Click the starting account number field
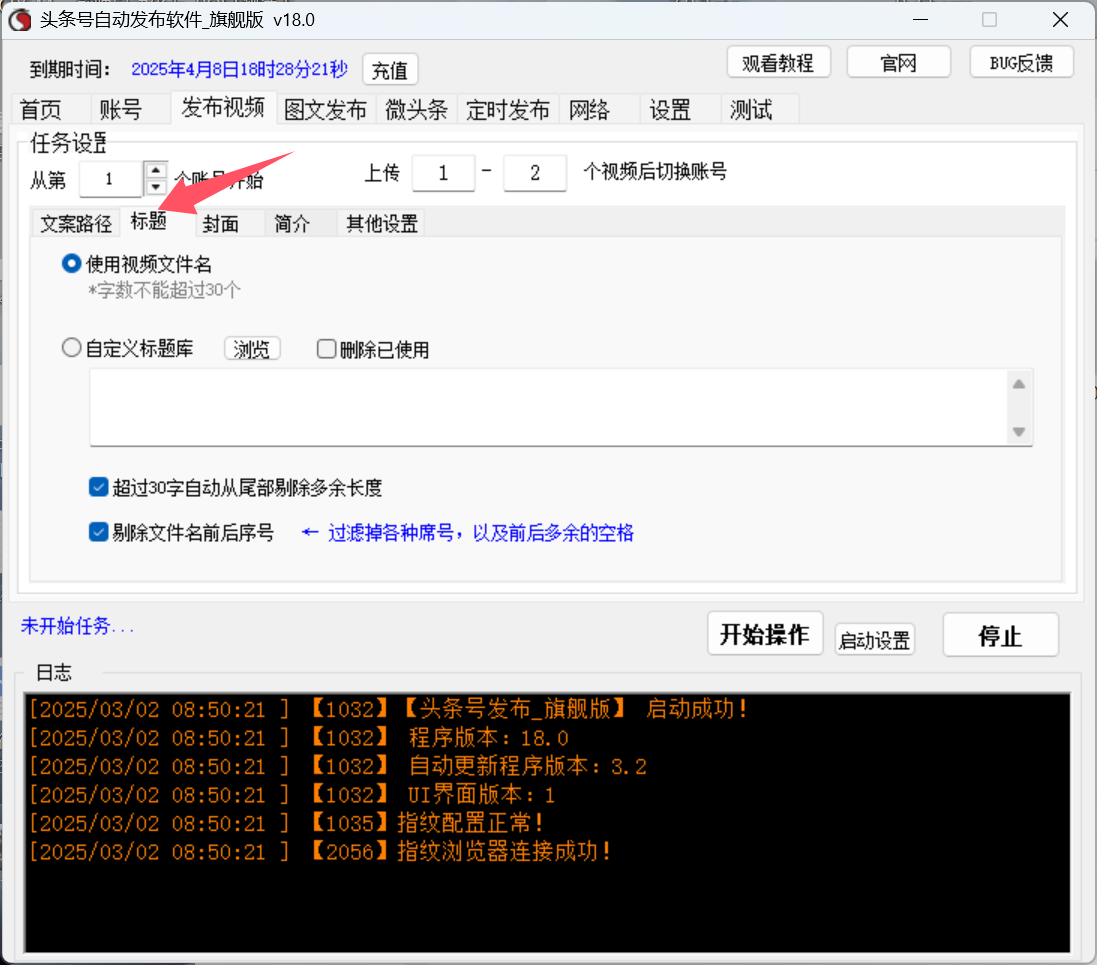 pos(111,179)
